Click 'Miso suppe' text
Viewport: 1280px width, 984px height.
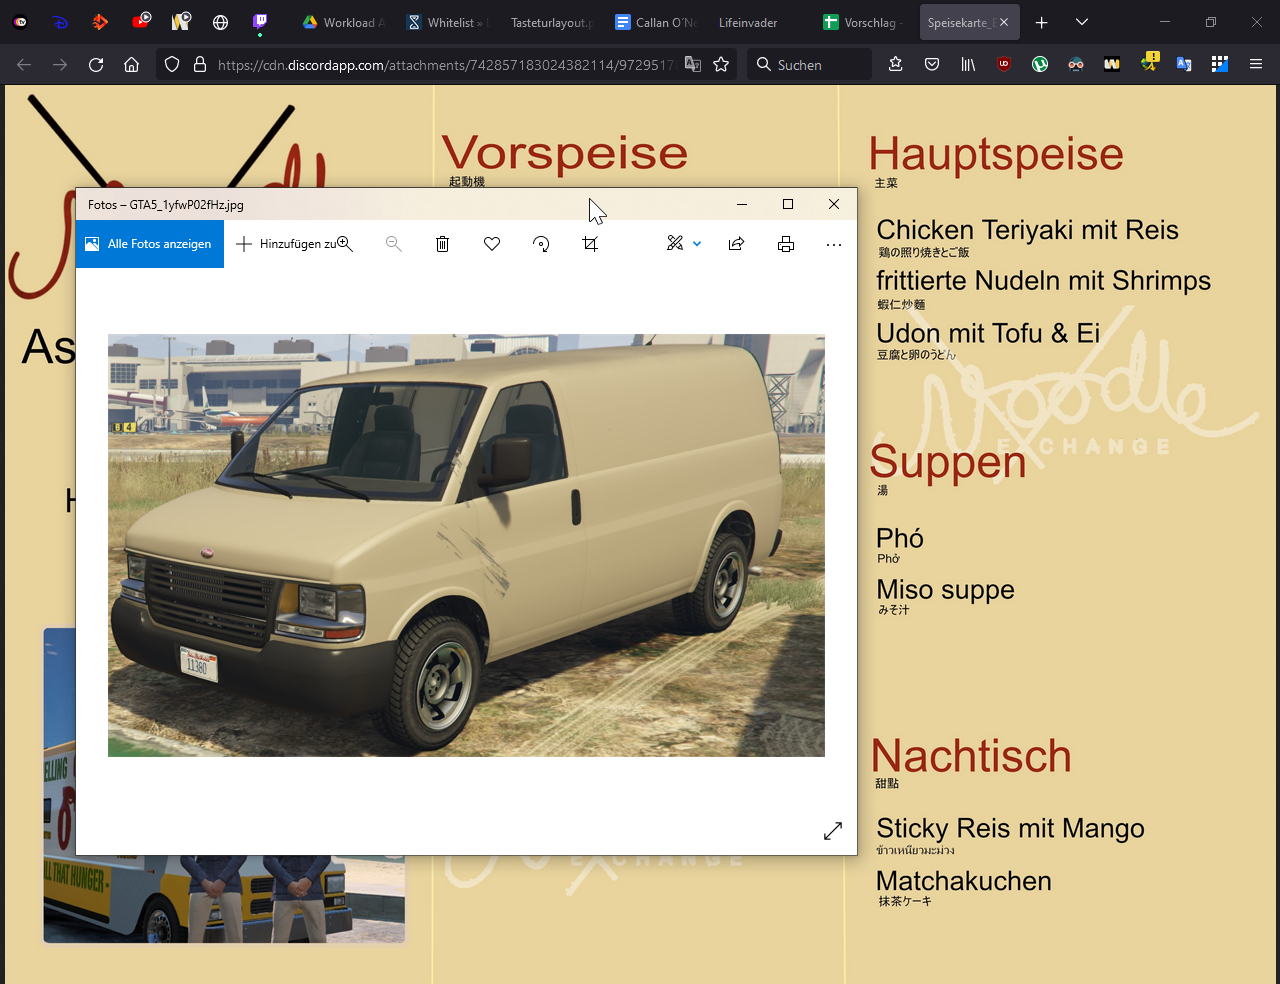pyautogui.click(x=945, y=590)
